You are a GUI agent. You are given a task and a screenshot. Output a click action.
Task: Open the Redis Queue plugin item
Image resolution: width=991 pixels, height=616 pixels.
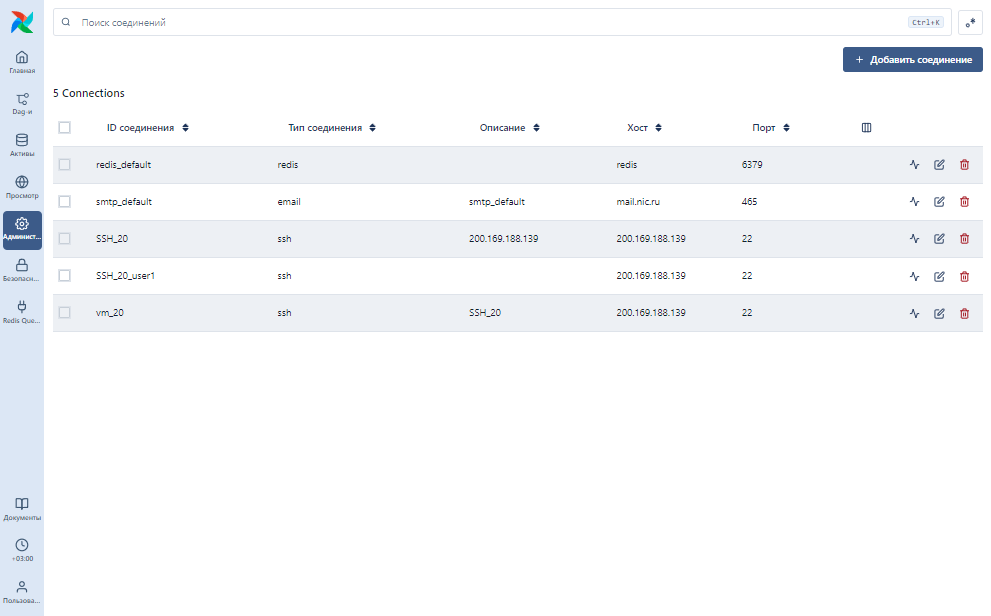pyautogui.click(x=22, y=311)
